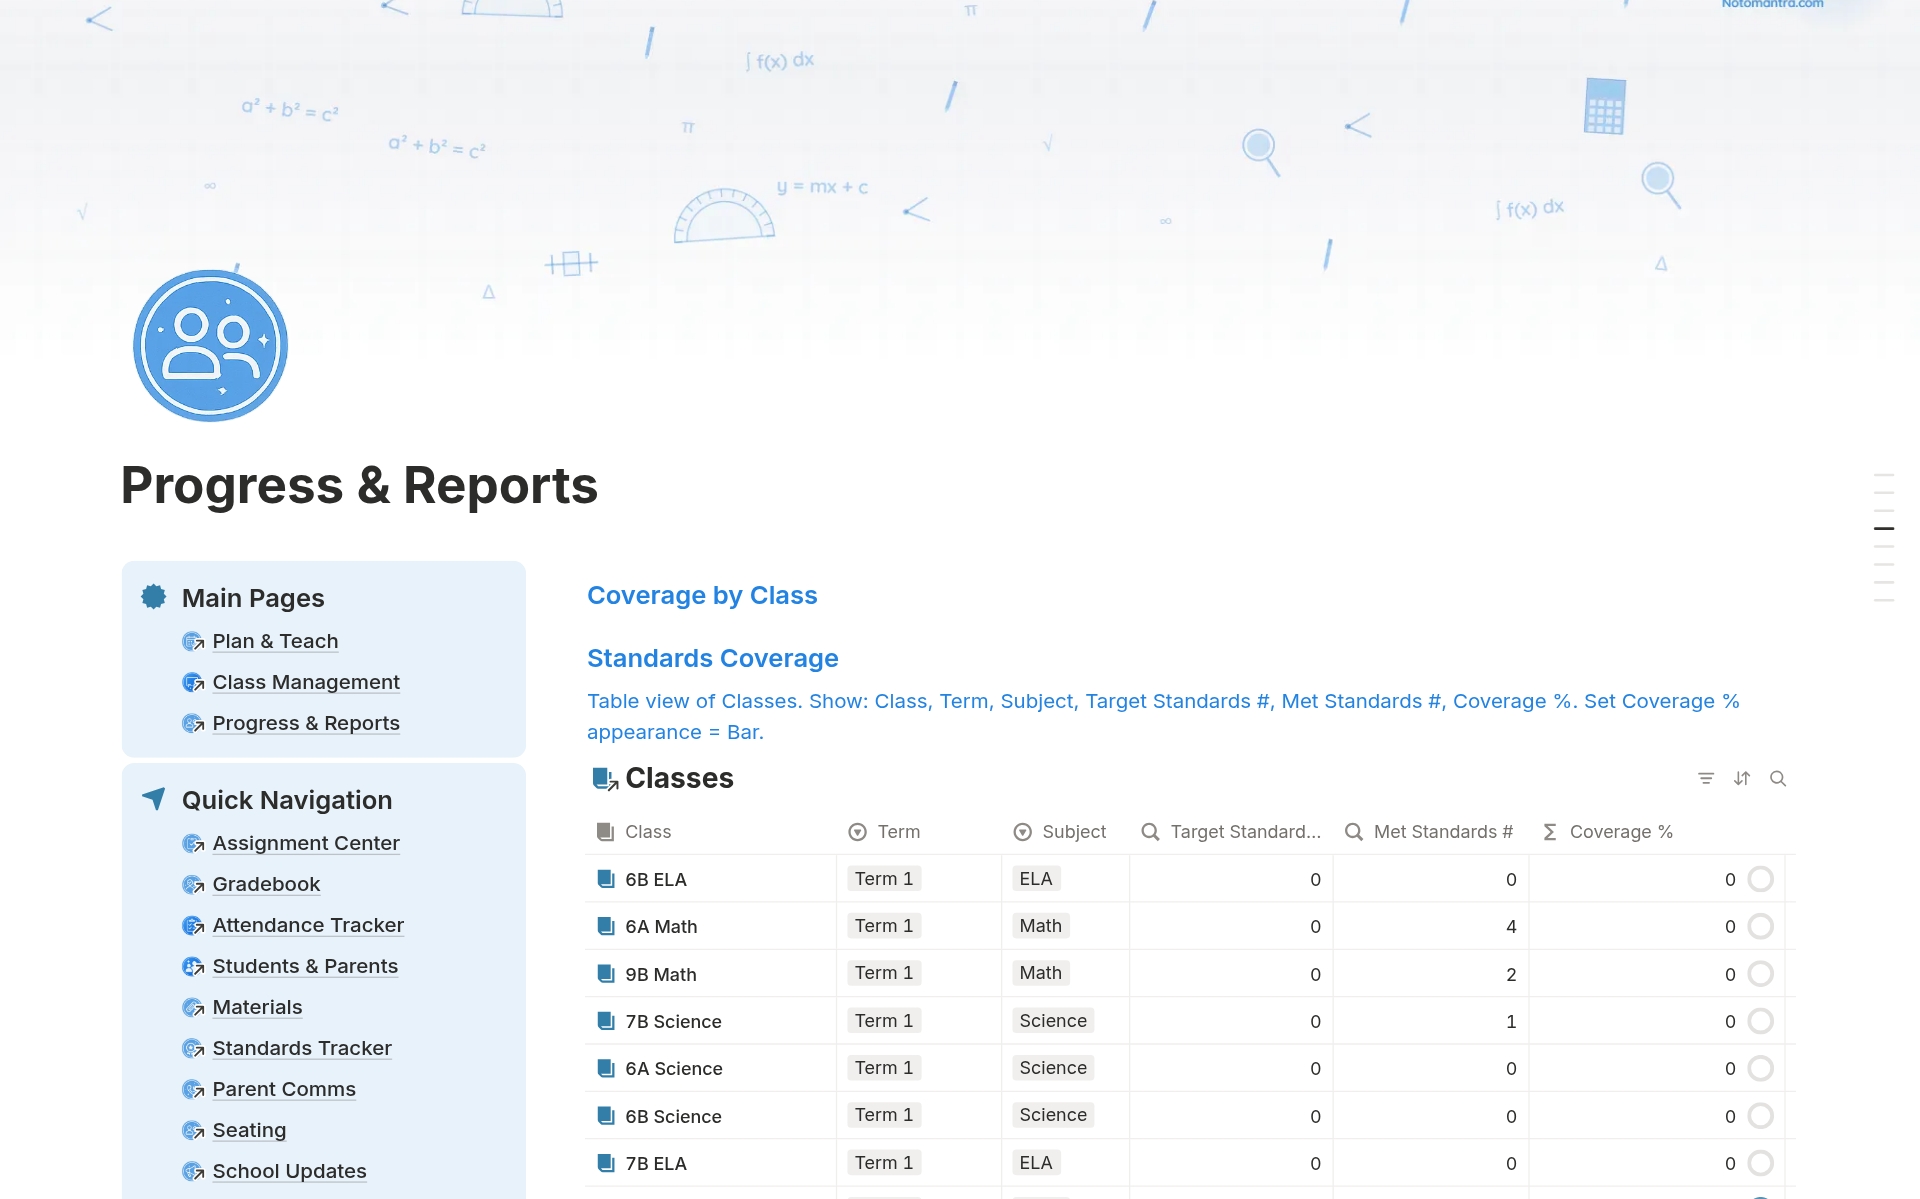Click the filter icon above Classes table
The width and height of the screenshot is (1920, 1199).
tap(1706, 778)
